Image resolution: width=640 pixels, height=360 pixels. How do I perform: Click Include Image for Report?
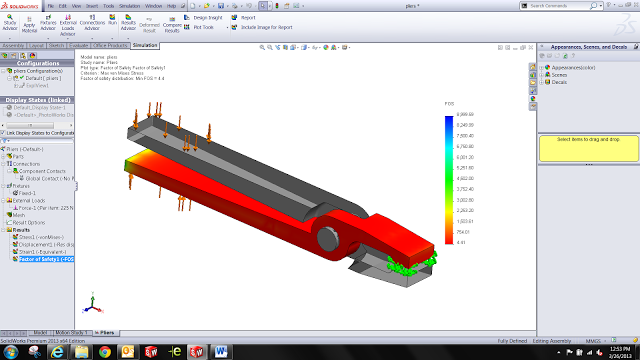click(x=262, y=27)
